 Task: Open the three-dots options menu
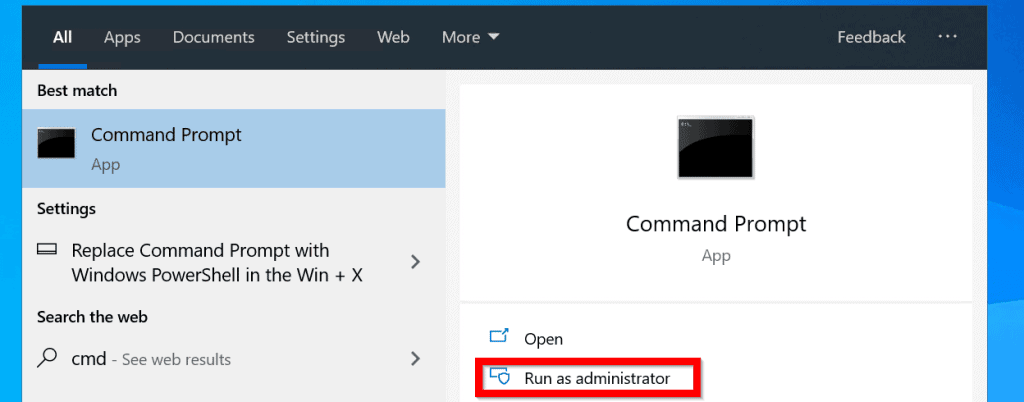click(x=947, y=37)
